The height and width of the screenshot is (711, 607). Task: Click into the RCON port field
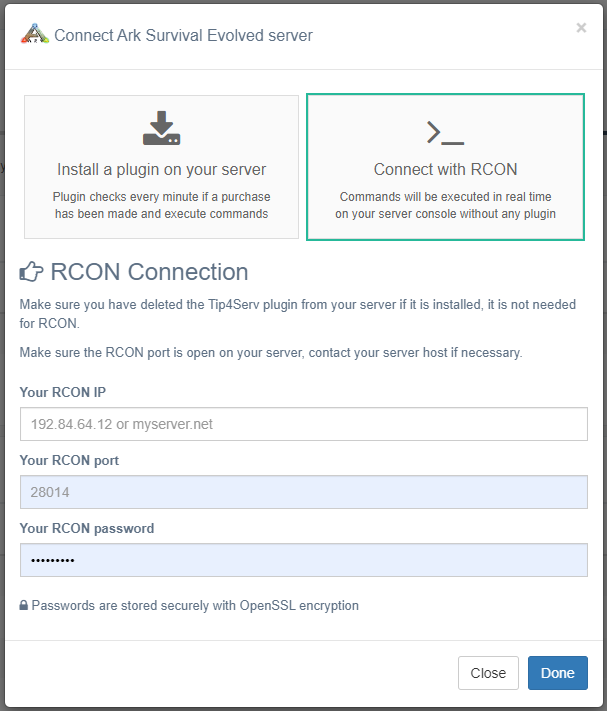pos(303,492)
